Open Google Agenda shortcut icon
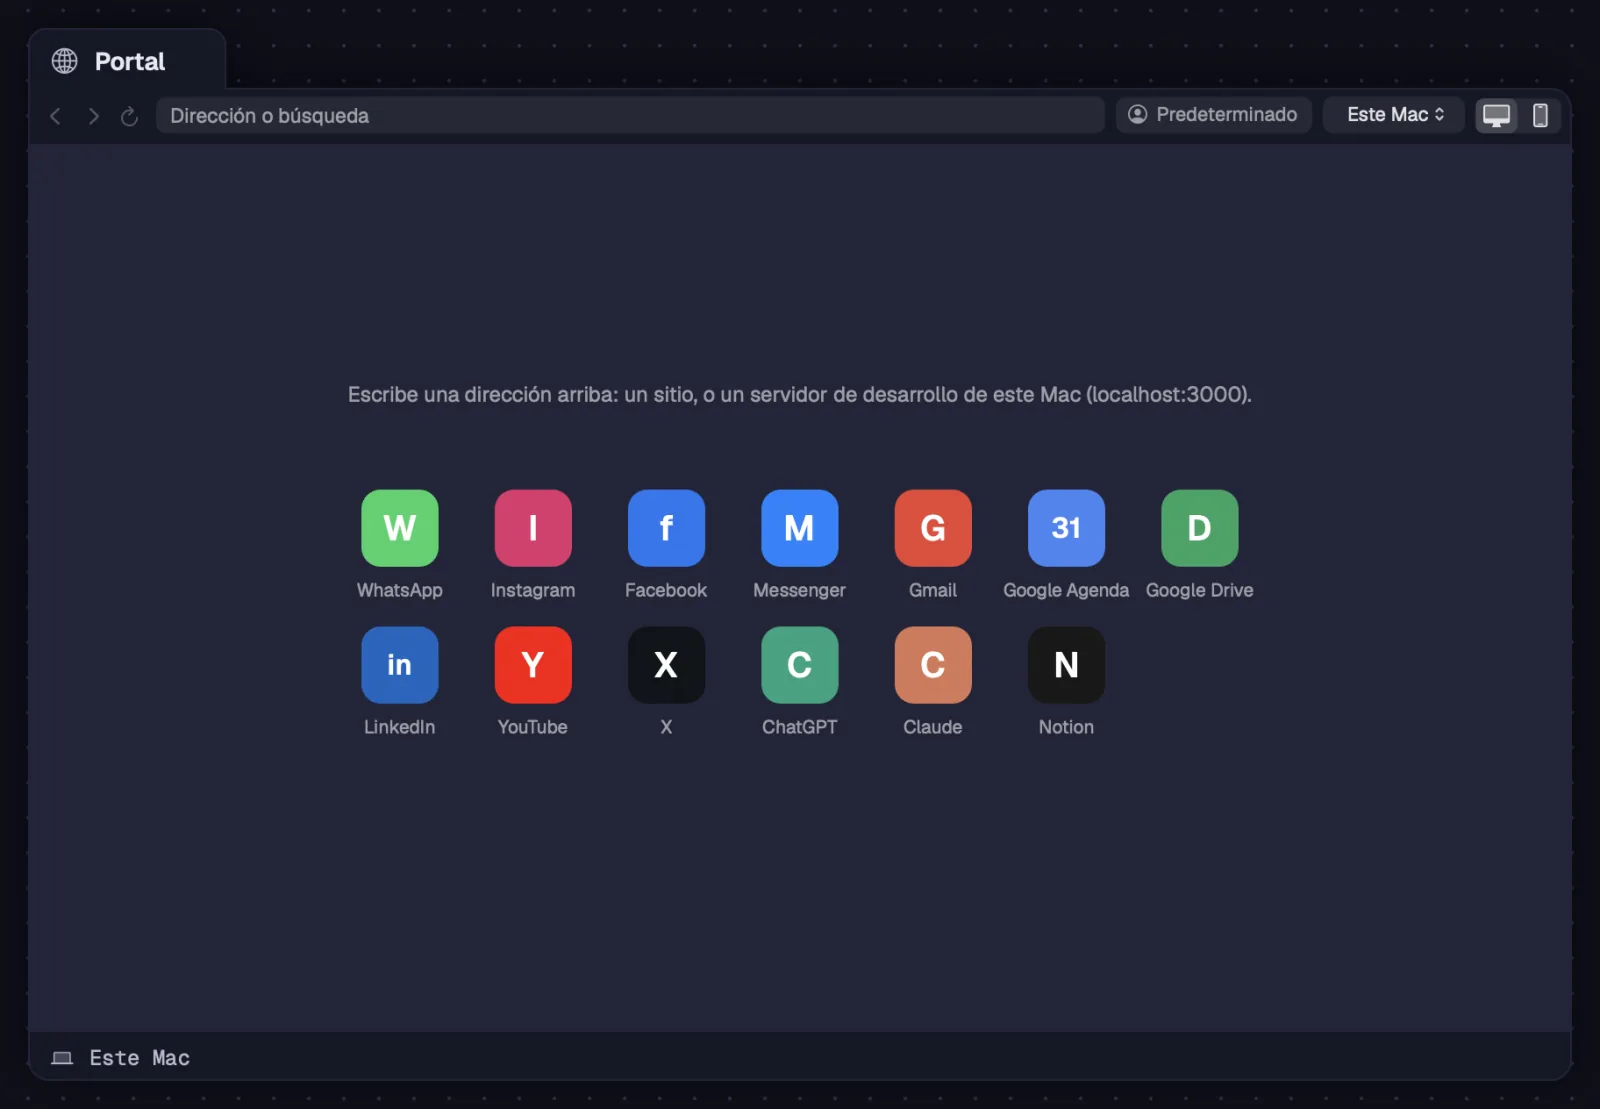 pyautogui.click(x=1066, y=528)
